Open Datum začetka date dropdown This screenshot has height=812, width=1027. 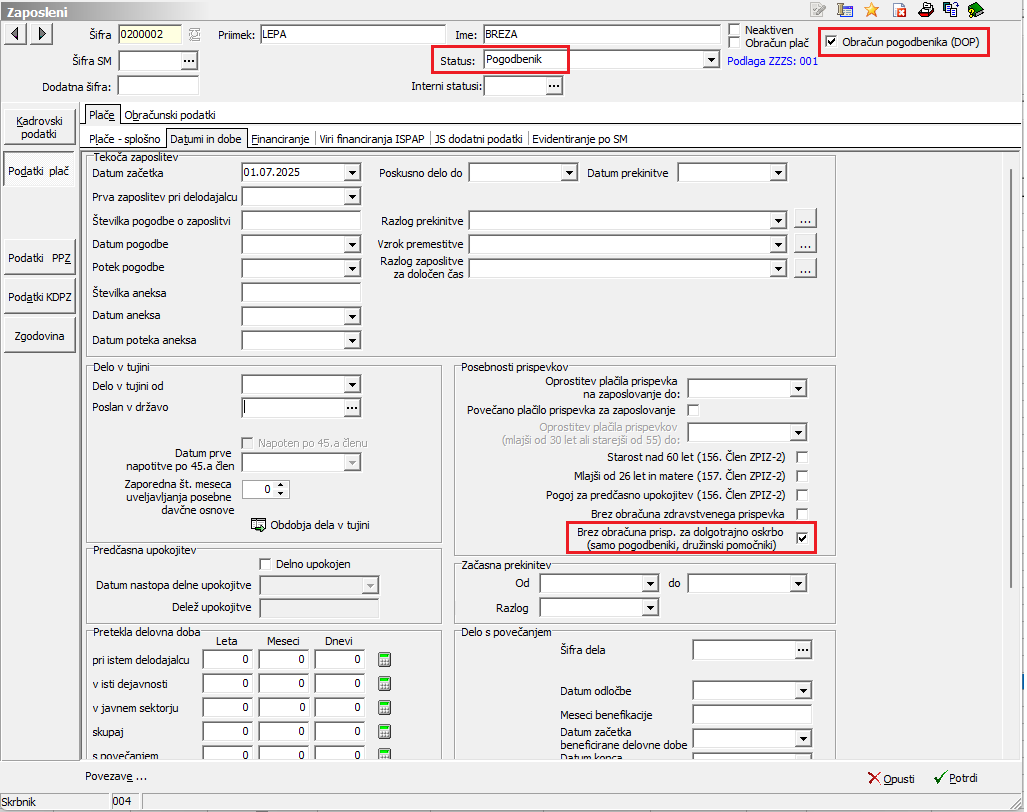(x=352, y=173)
